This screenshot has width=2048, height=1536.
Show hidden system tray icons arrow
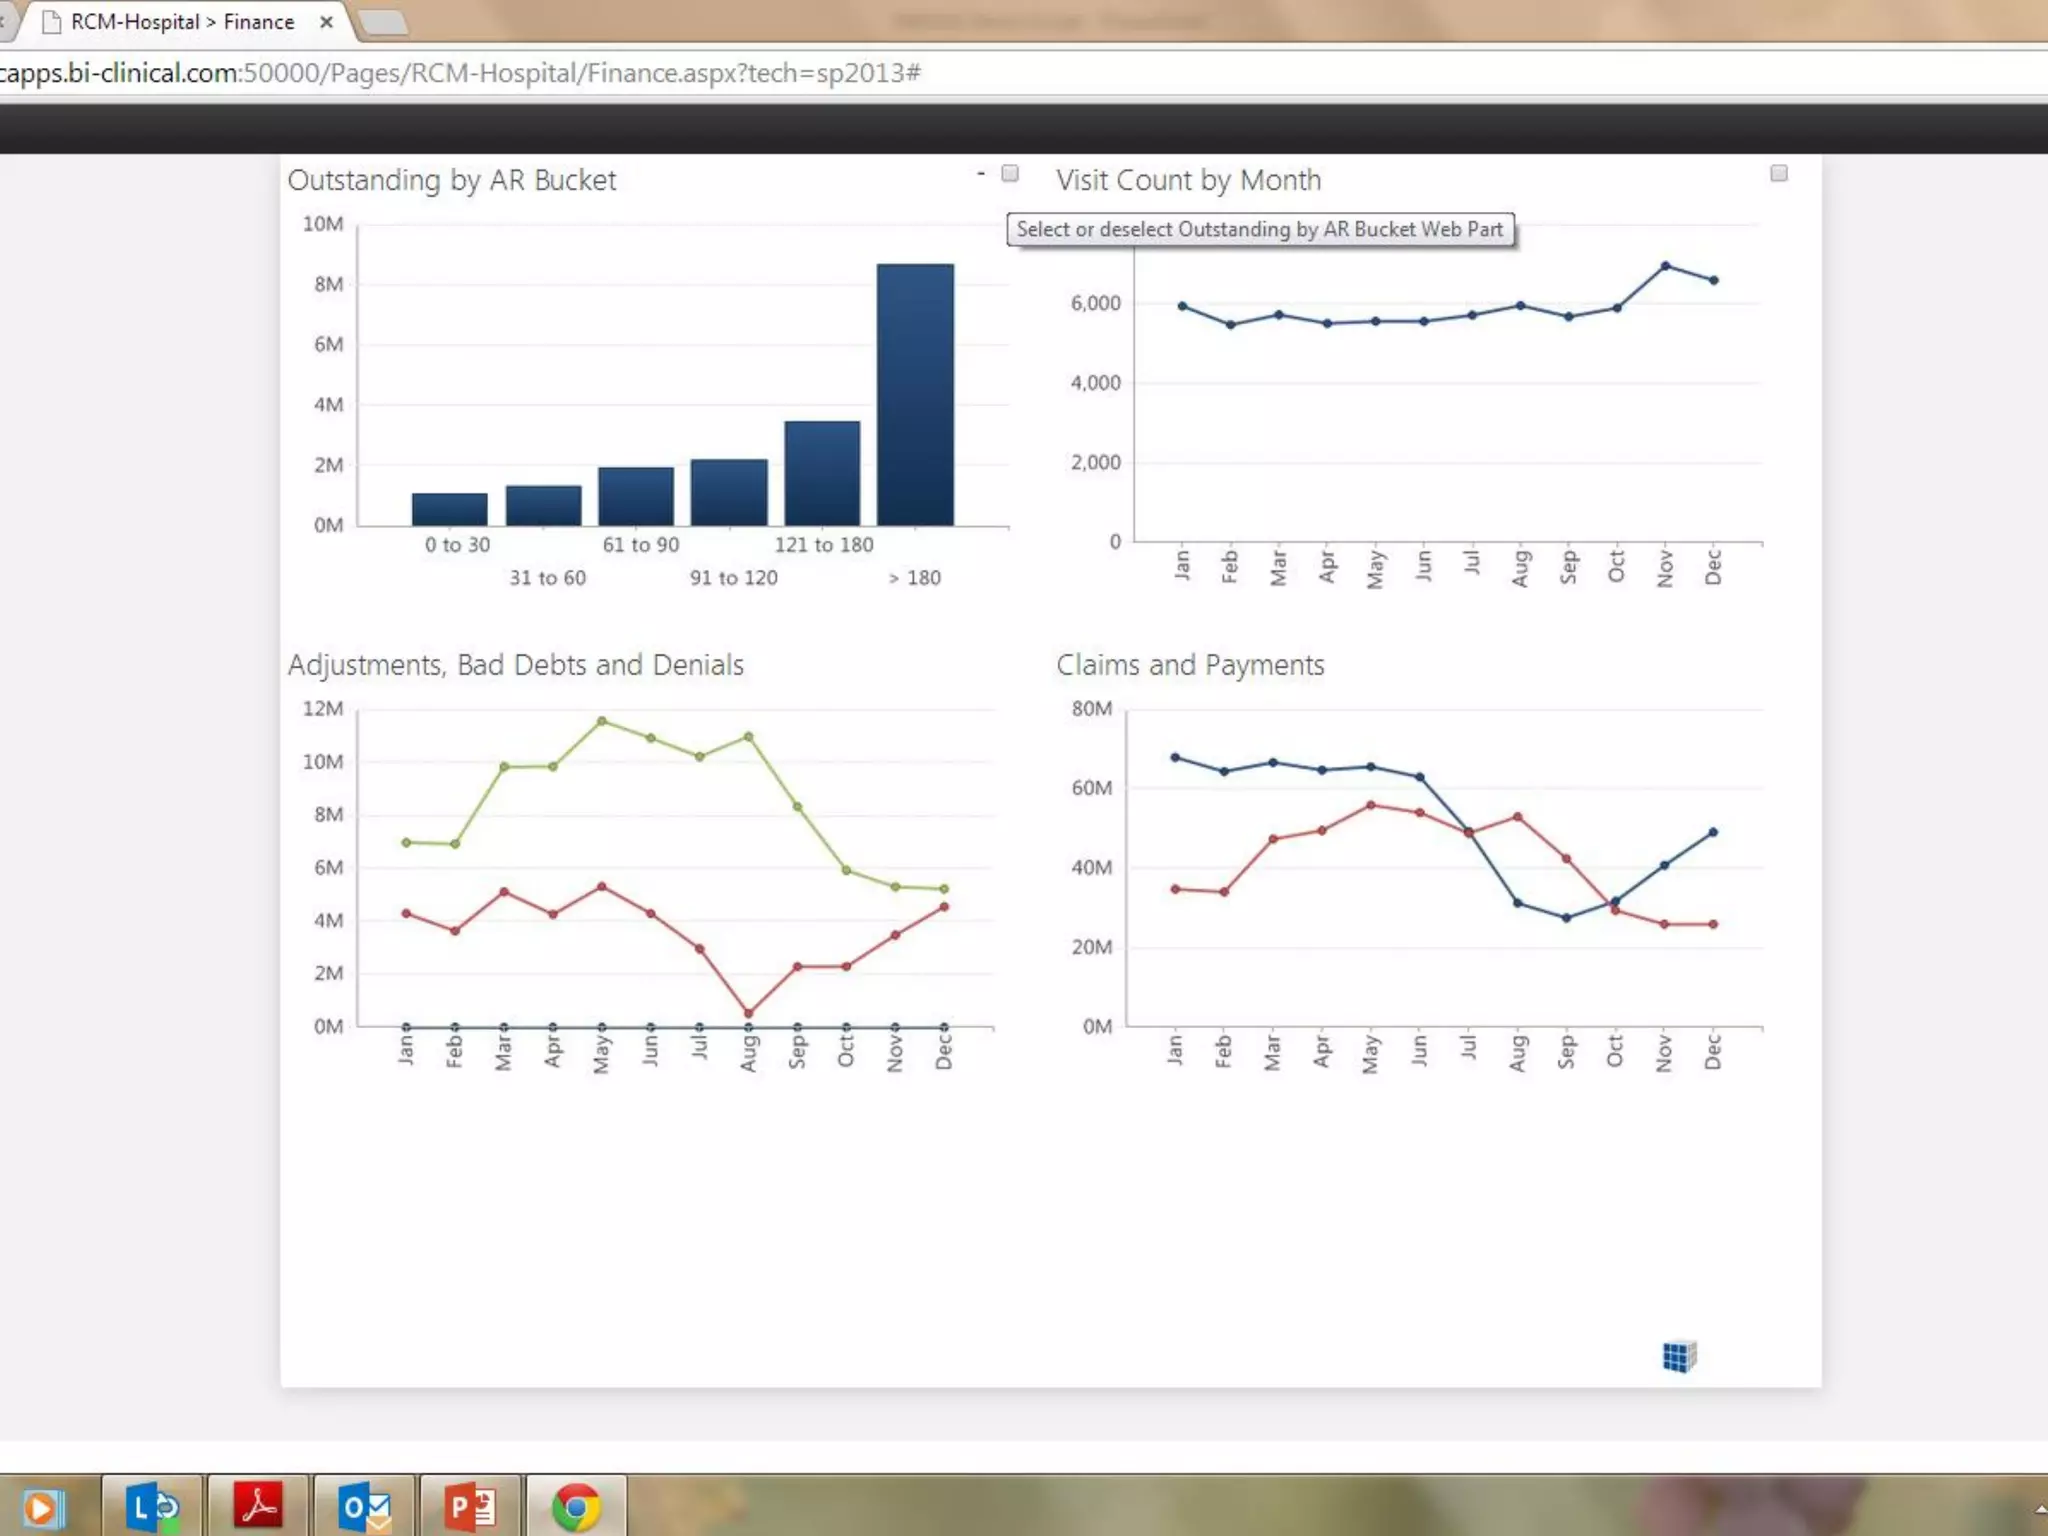click(2040, 1508)
